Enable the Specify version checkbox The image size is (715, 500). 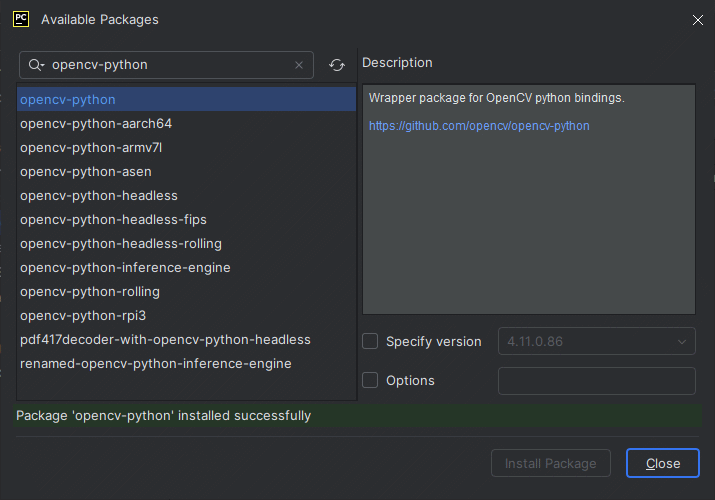pos(370,341)
